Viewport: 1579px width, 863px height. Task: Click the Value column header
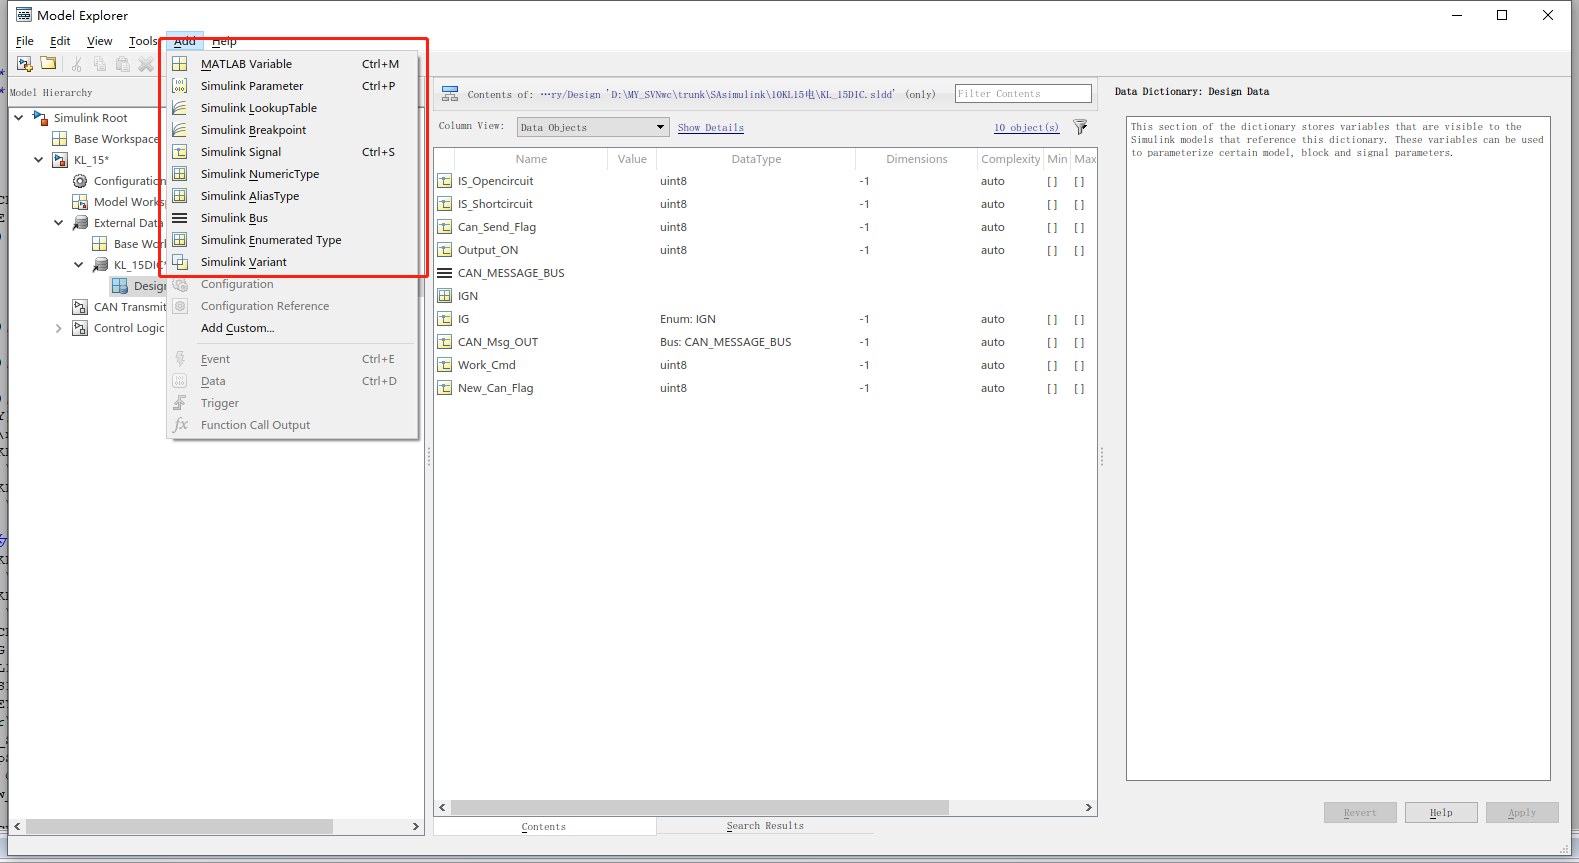coord(632,159)
